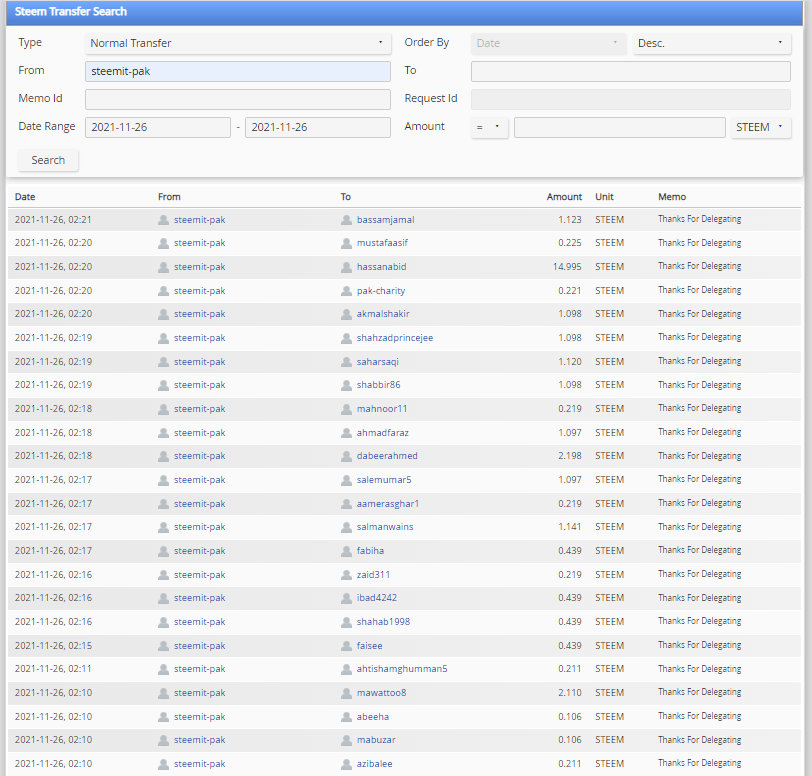This screenshot has width=812, height=776.
Task: Open the hassanabid recipient link
Action: (381, 267)
